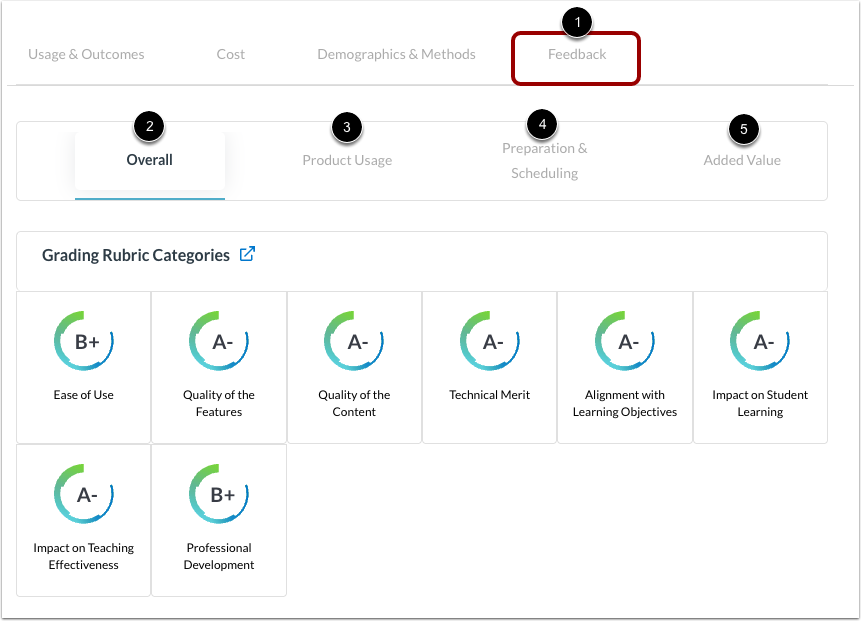
Task: Click the B+ grade circle for Ease of Use
Action: pos(83,340)
